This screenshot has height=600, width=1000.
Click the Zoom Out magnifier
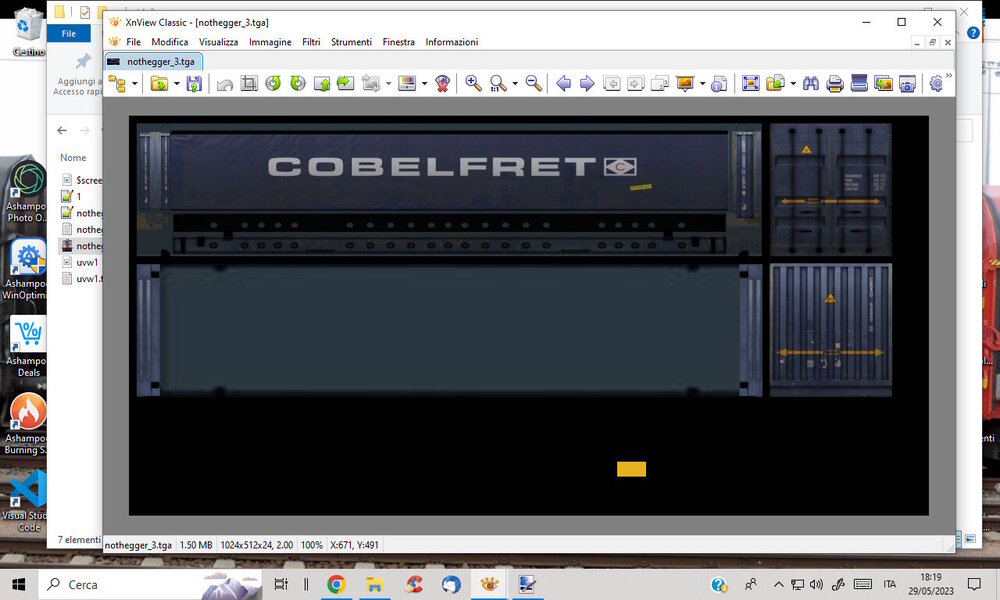[534, 84]
